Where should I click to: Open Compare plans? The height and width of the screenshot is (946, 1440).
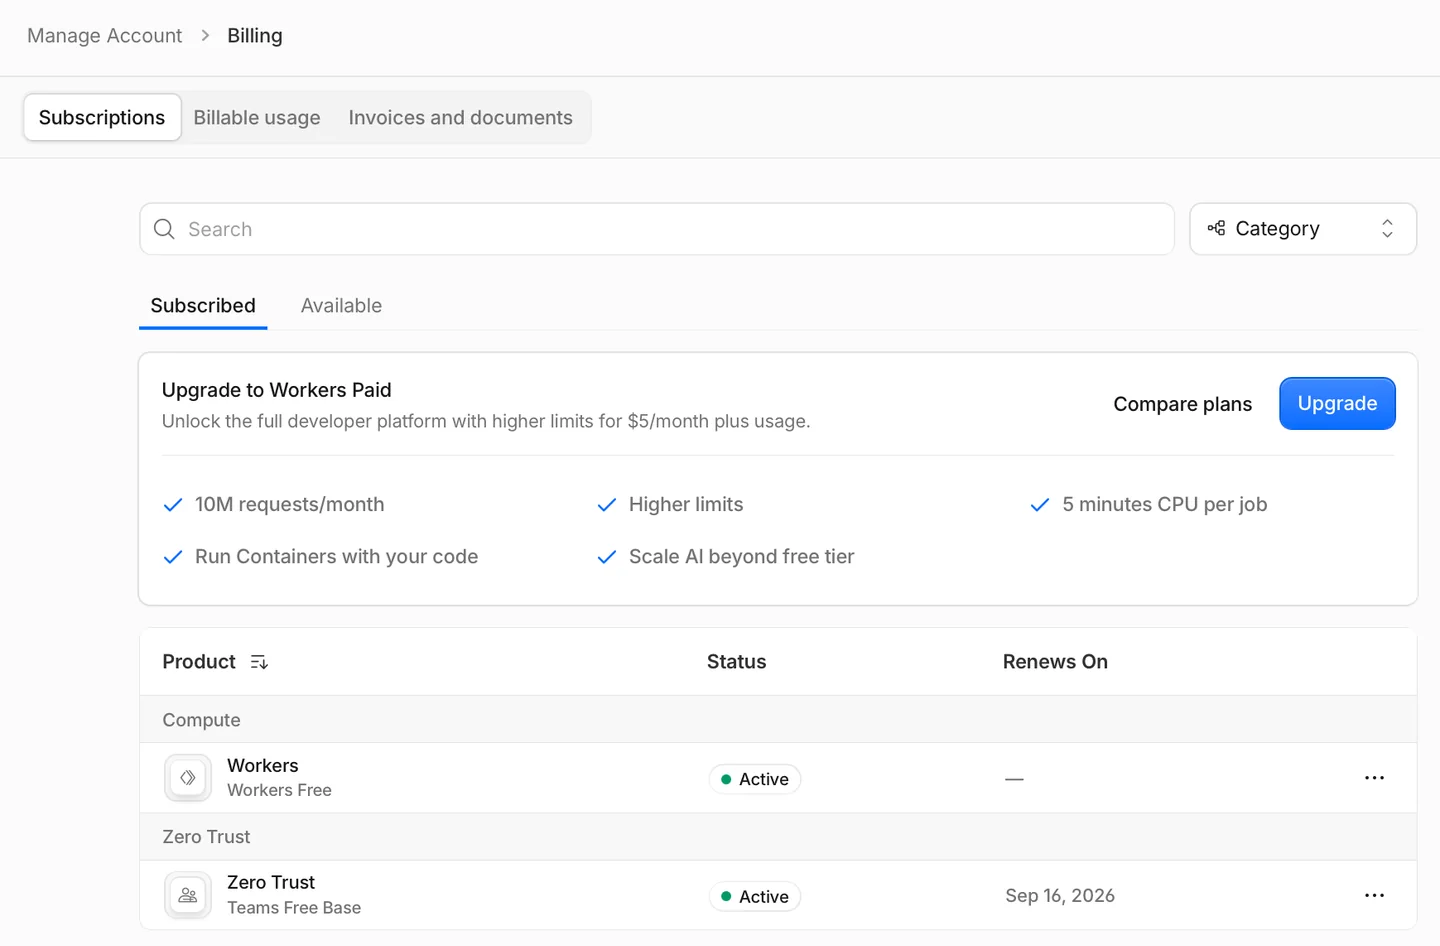pyautogui.click(x=1182, y=404)
